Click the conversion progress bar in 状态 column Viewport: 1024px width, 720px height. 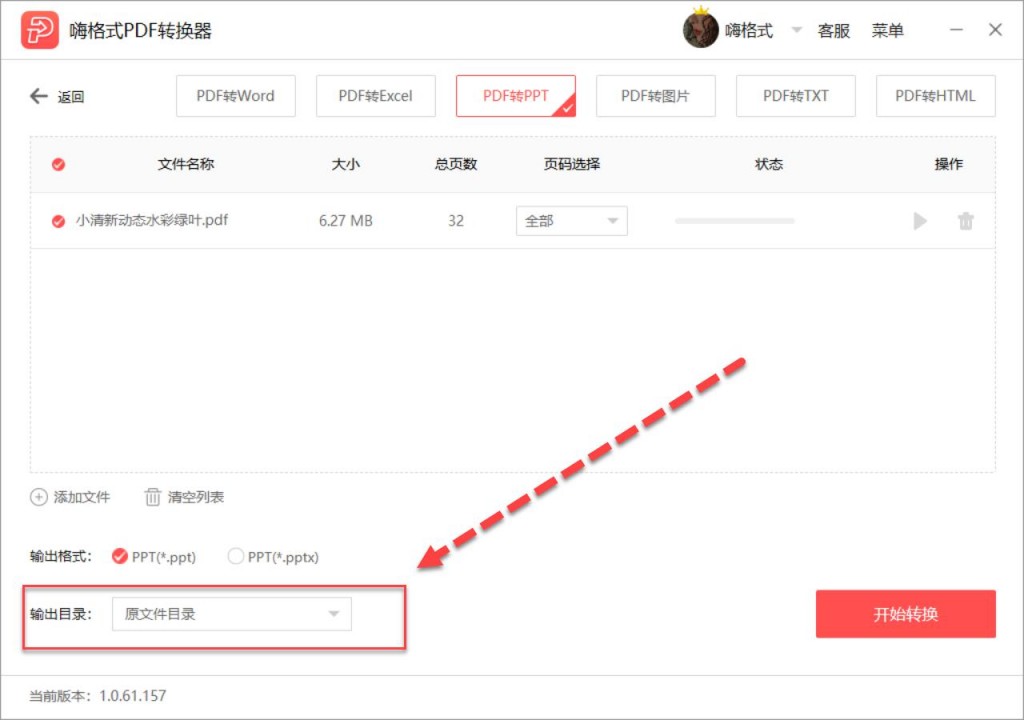734,221
